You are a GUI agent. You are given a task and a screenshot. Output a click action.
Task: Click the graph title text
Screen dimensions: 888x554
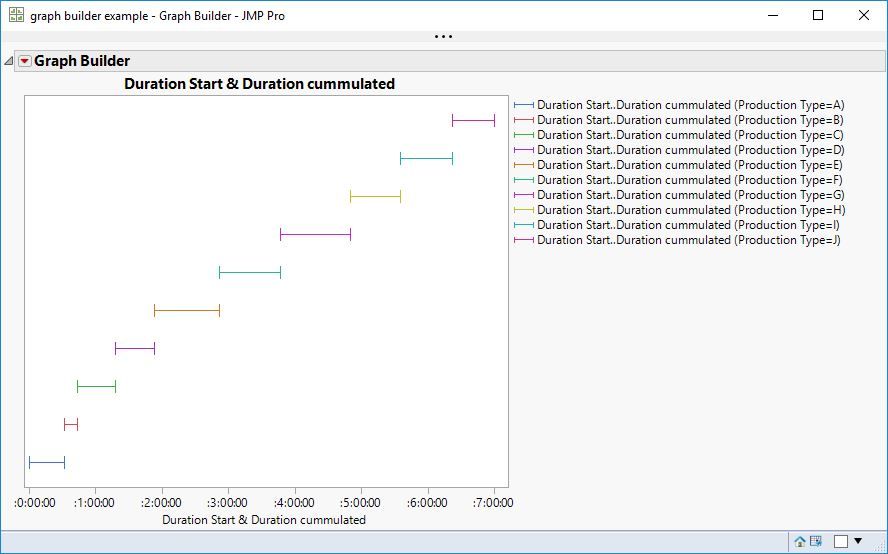(259, 84)
